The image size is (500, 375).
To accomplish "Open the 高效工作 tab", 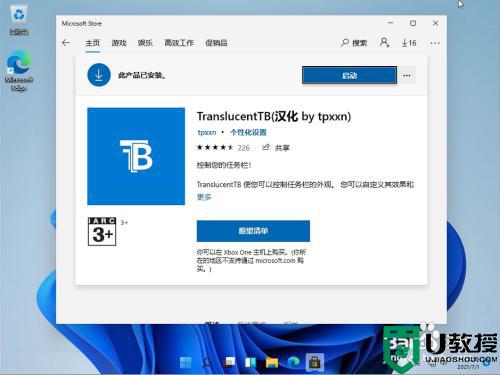I will click(179, 43).
